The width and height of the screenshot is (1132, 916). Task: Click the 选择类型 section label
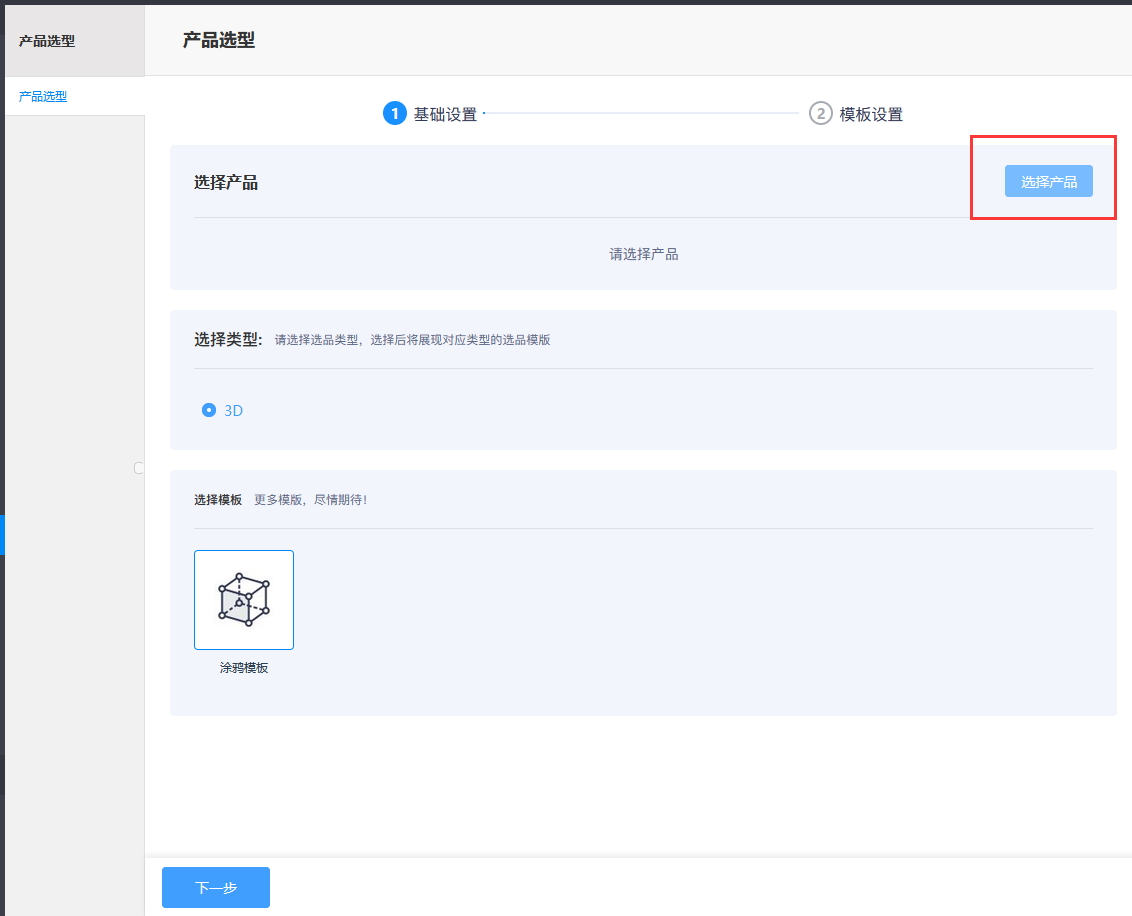228,339
